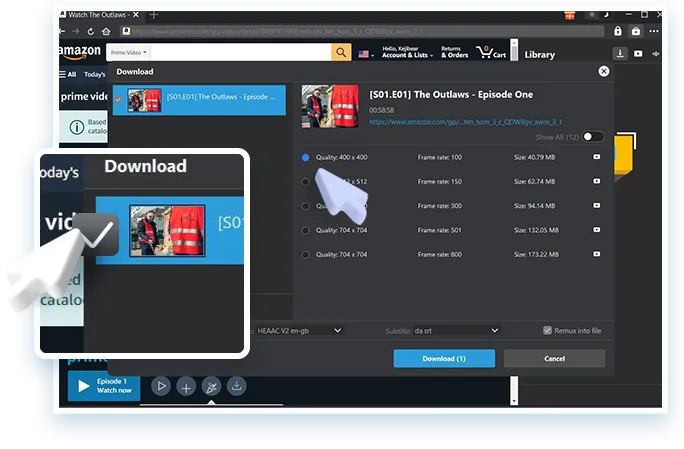Reload the page with the refresh icon
Screen dimensions: 684x449
click(x=90, y=31)
